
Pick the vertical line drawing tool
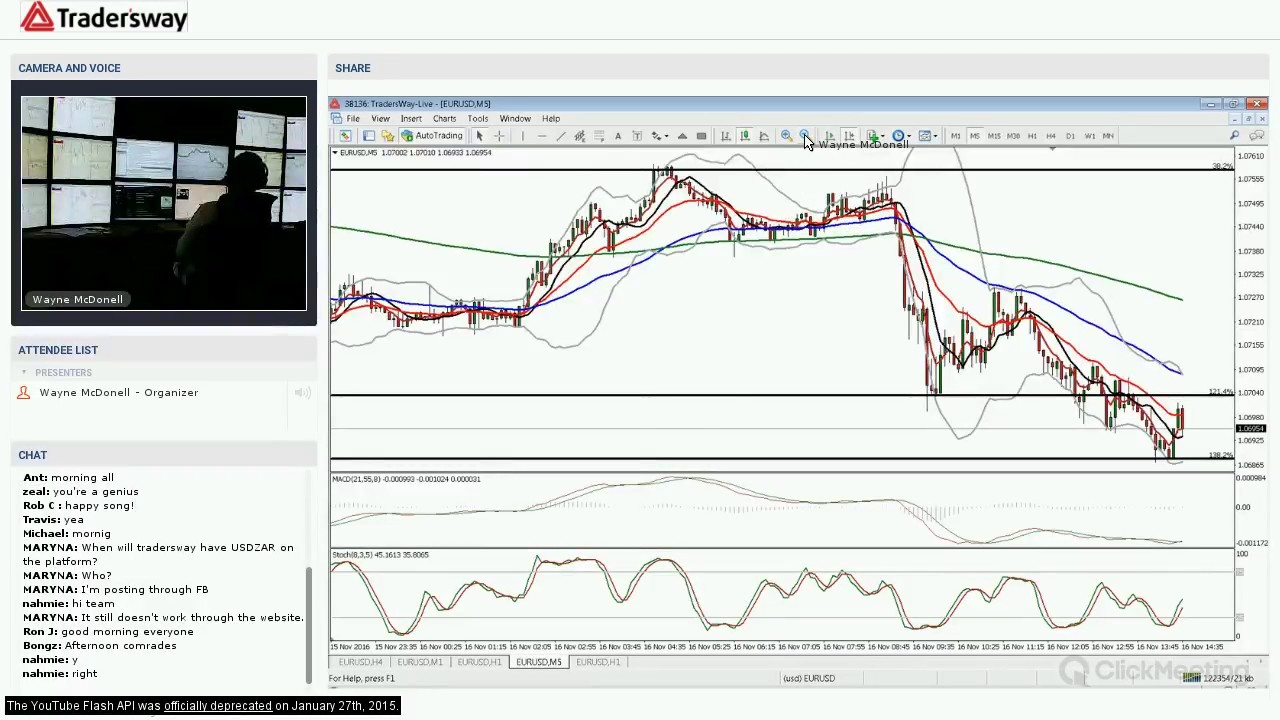(x=523, y=135)
